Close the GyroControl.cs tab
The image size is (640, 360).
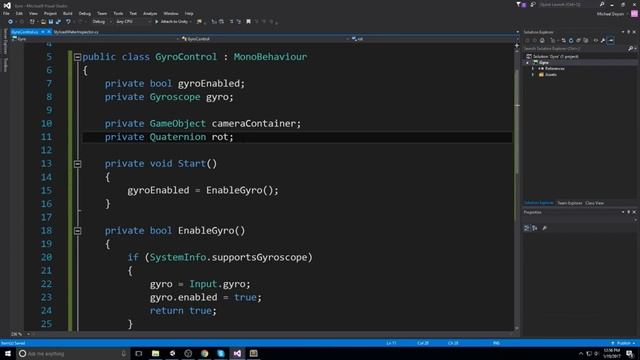point(49,32)
